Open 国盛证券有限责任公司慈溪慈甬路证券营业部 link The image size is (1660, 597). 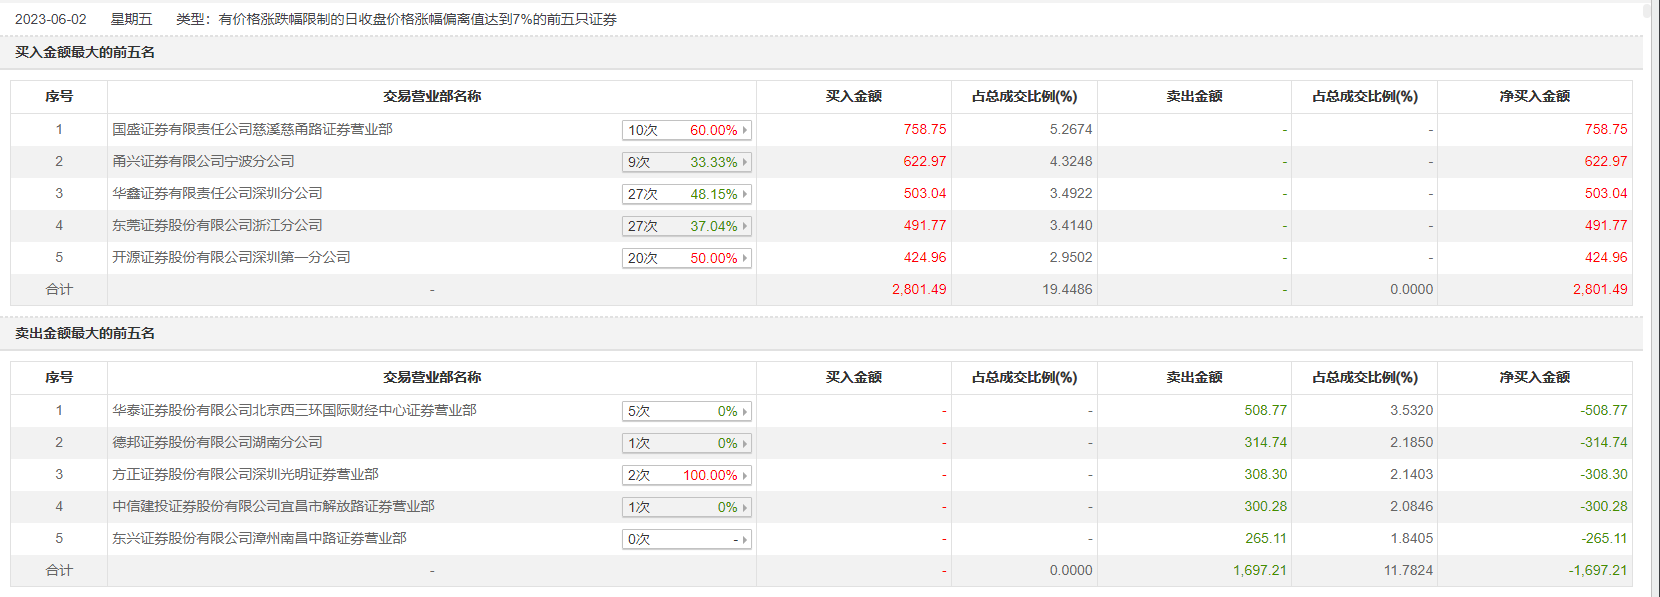click(252, 129)
